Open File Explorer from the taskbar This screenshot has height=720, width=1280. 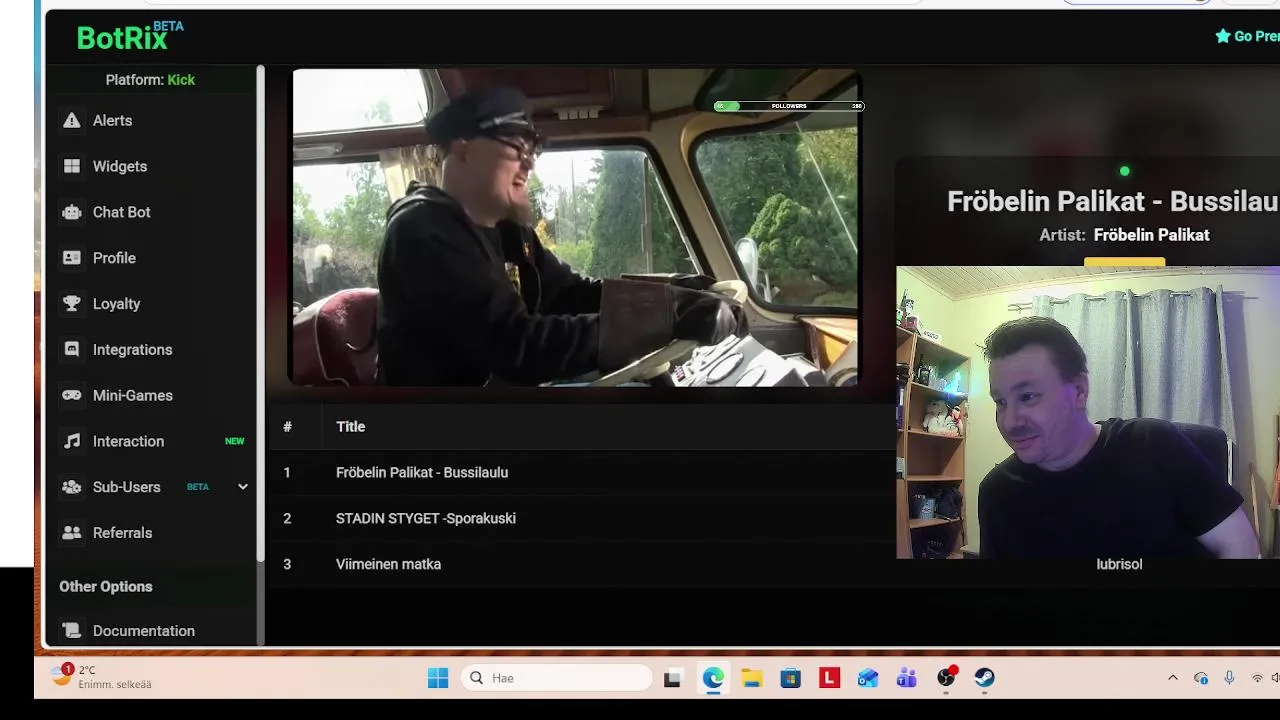click(752, 678)
